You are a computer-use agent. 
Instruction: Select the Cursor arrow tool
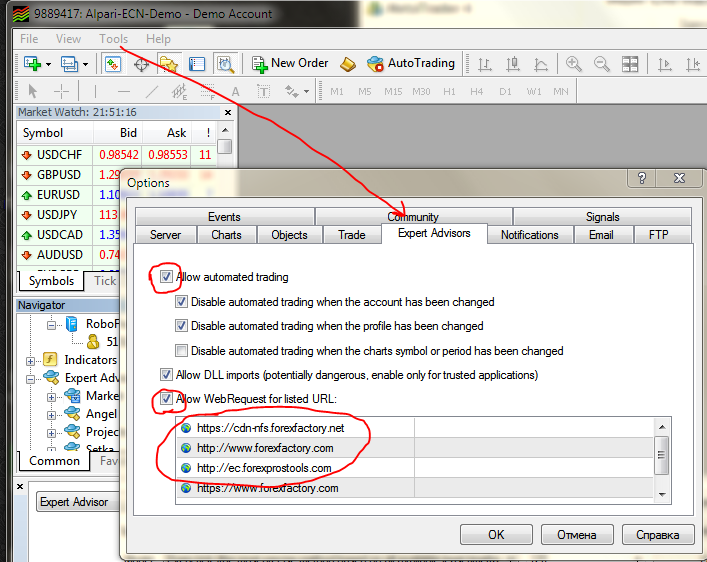tap(32, 92)
